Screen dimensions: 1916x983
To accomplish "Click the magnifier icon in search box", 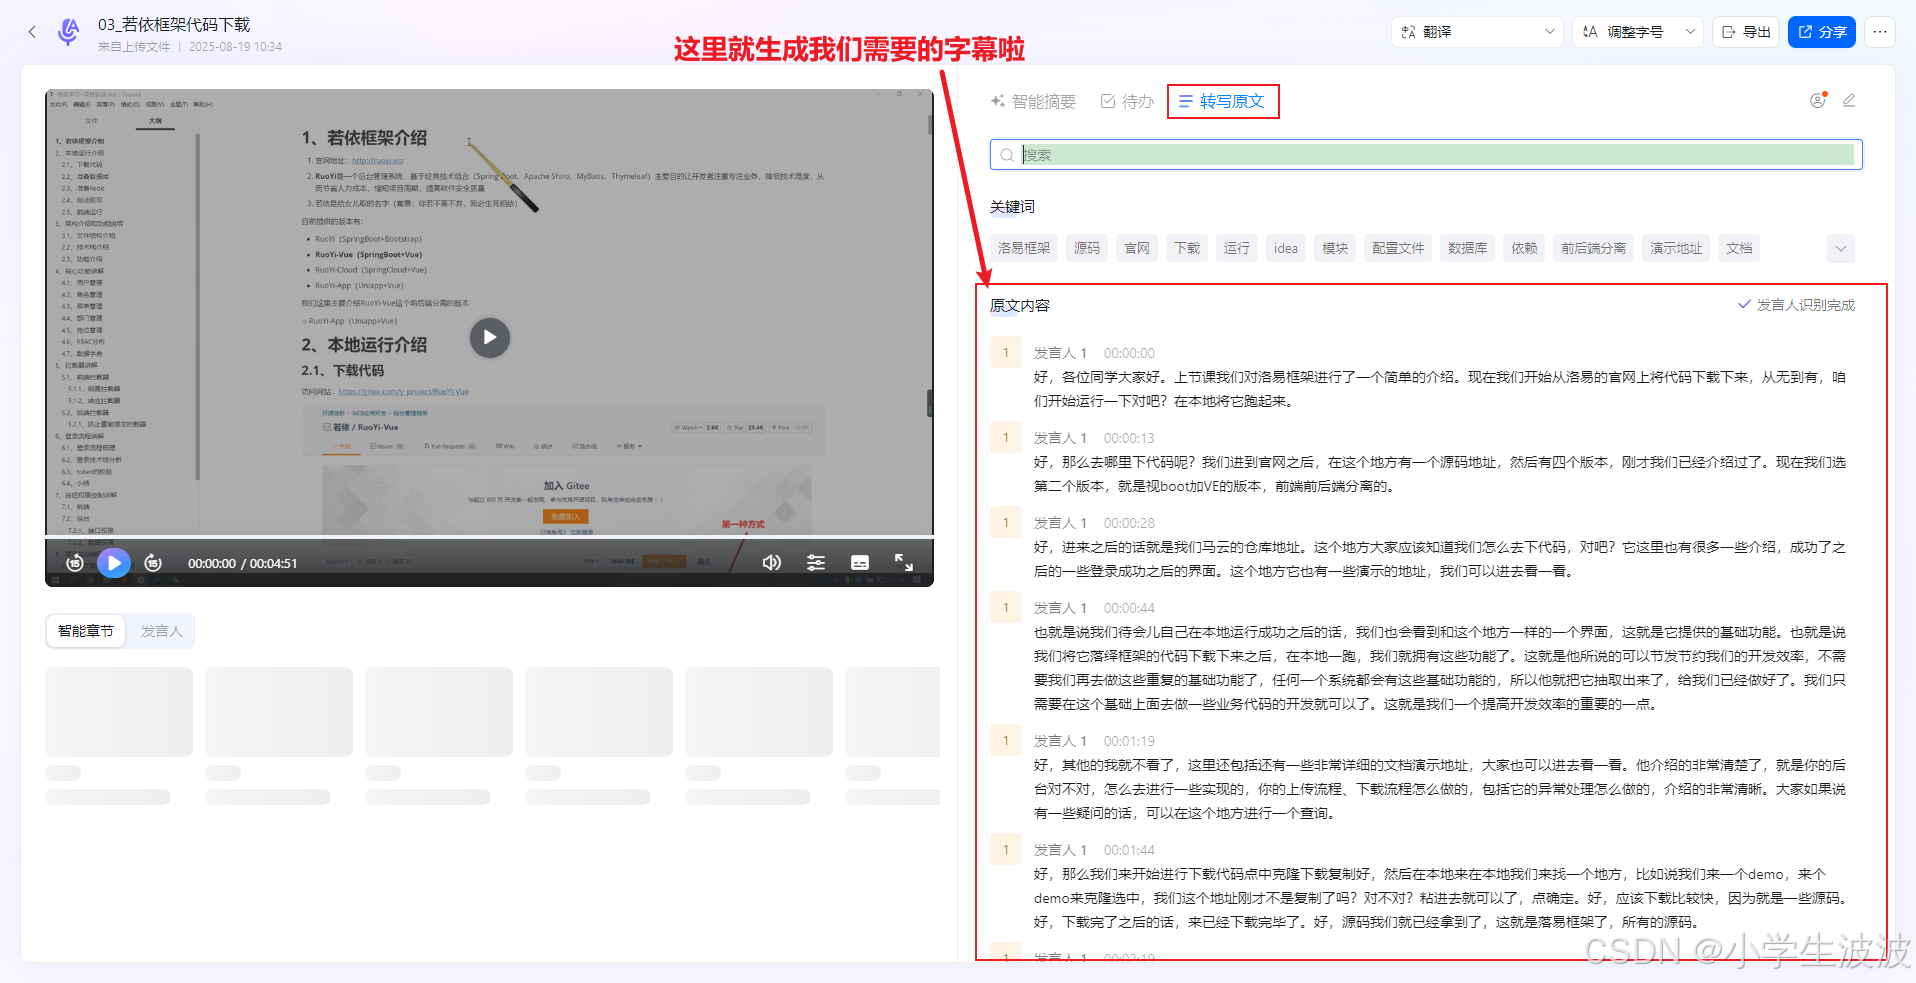I will [x=1007, y=155].
